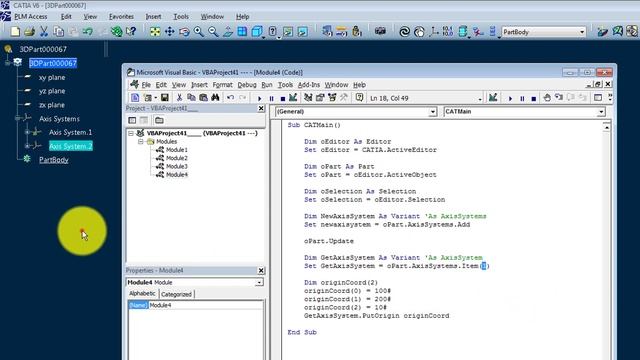Click the Reset stop button in VBA toolbar

tap(282, 98)
